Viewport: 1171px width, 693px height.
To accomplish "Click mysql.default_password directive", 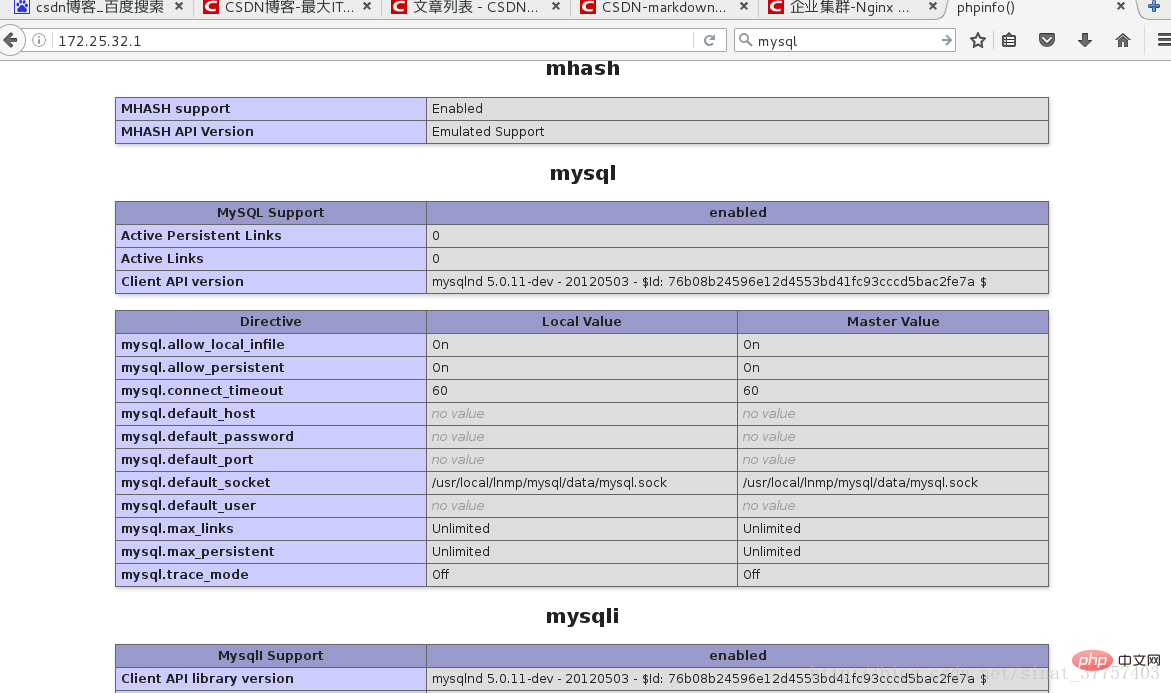I will (207, 437).
